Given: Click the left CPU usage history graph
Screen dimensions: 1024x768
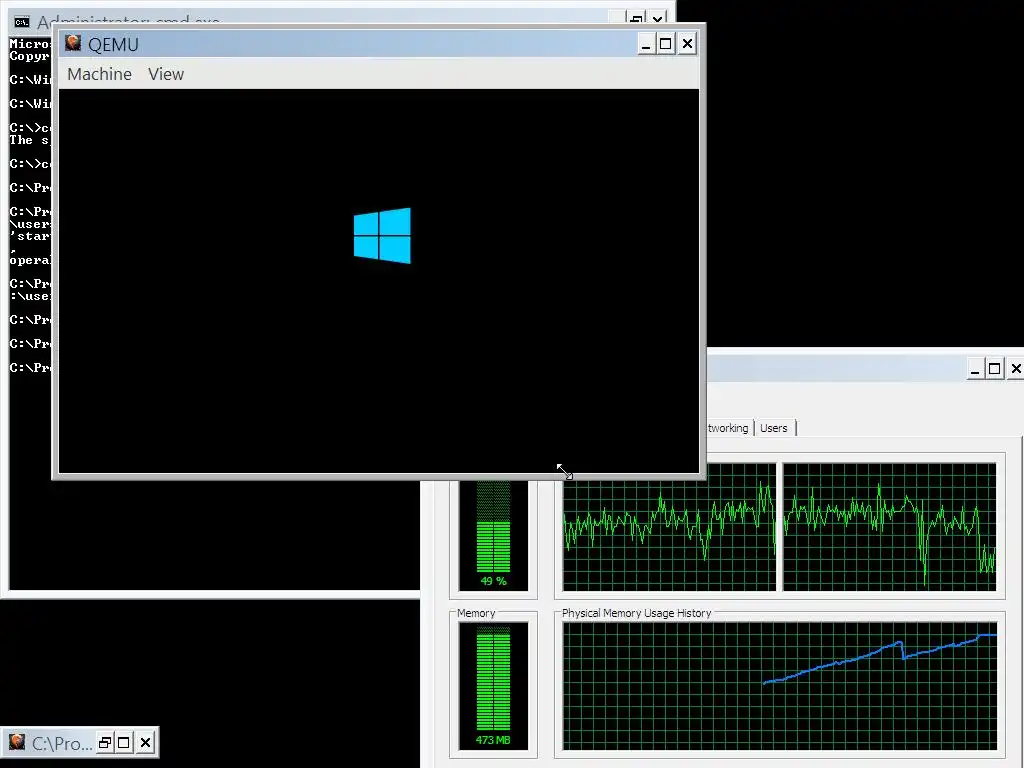Looking at the screenshot, I should pos(669,527).
